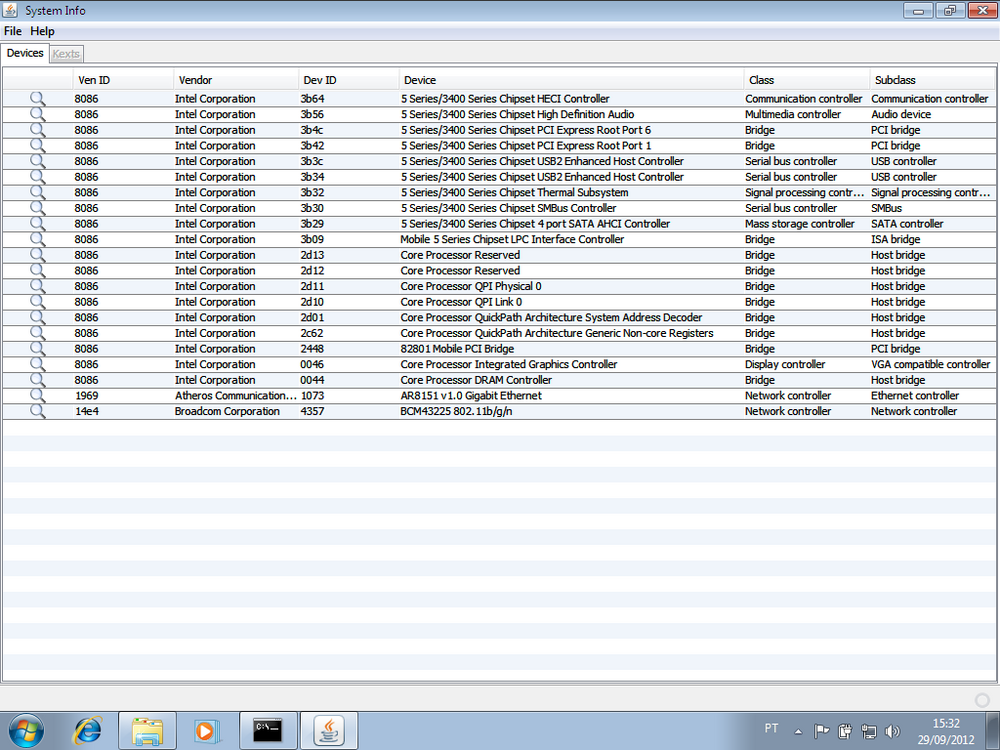
Task: Sort by the Dev ID column header
Action: pos(320,80)
